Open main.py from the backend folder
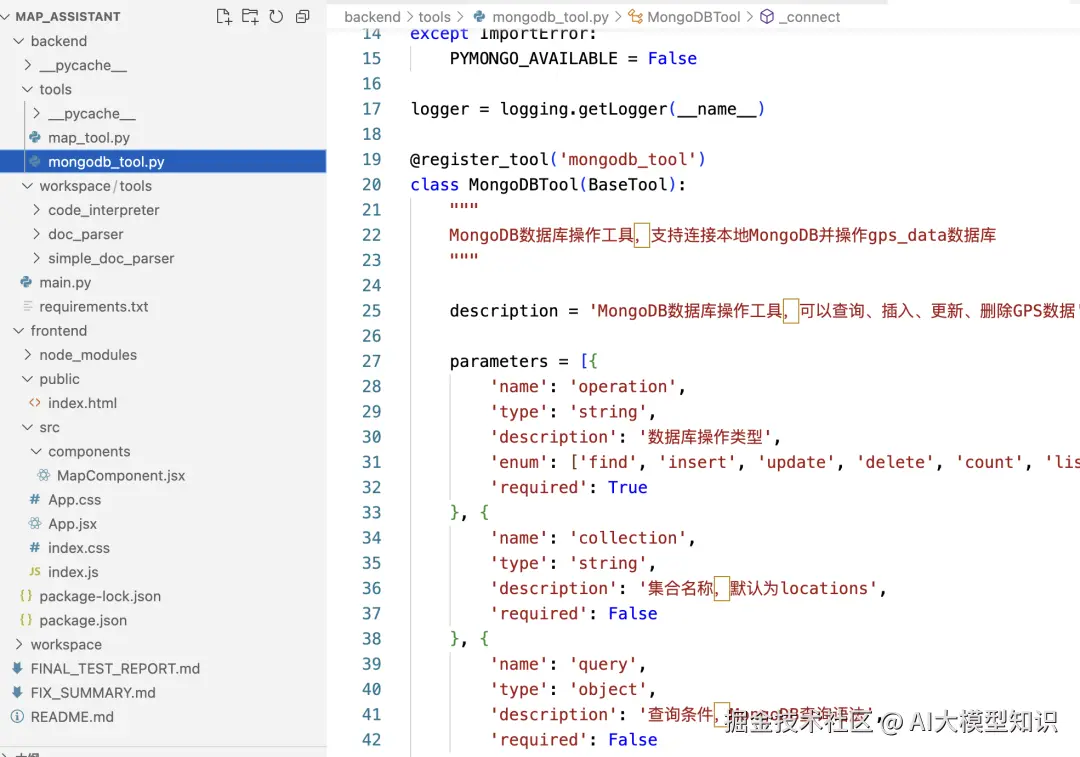 [65, 282]
